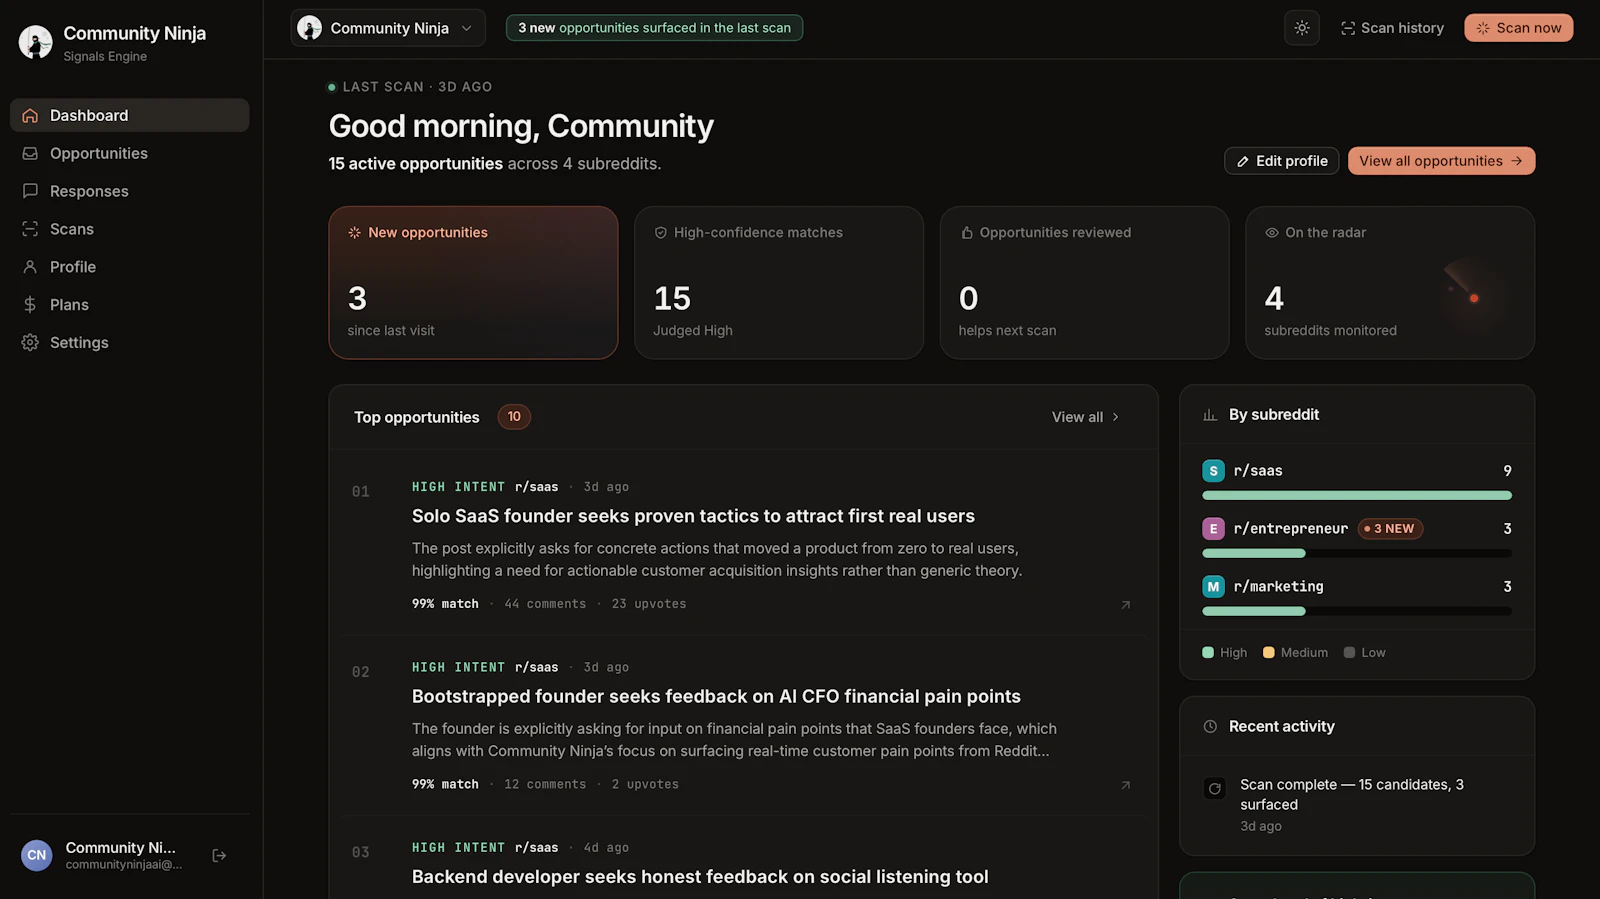The image size is (1600, 899).
Task: Open On the radar card
Action: [1390, 283]
